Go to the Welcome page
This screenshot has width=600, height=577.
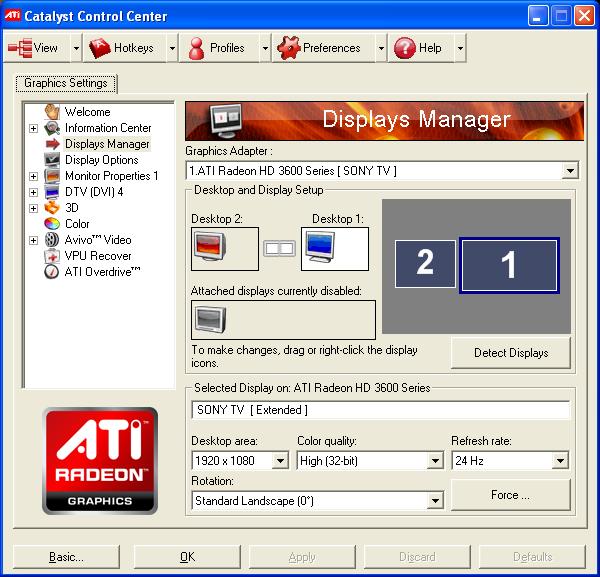click(87, 112)
